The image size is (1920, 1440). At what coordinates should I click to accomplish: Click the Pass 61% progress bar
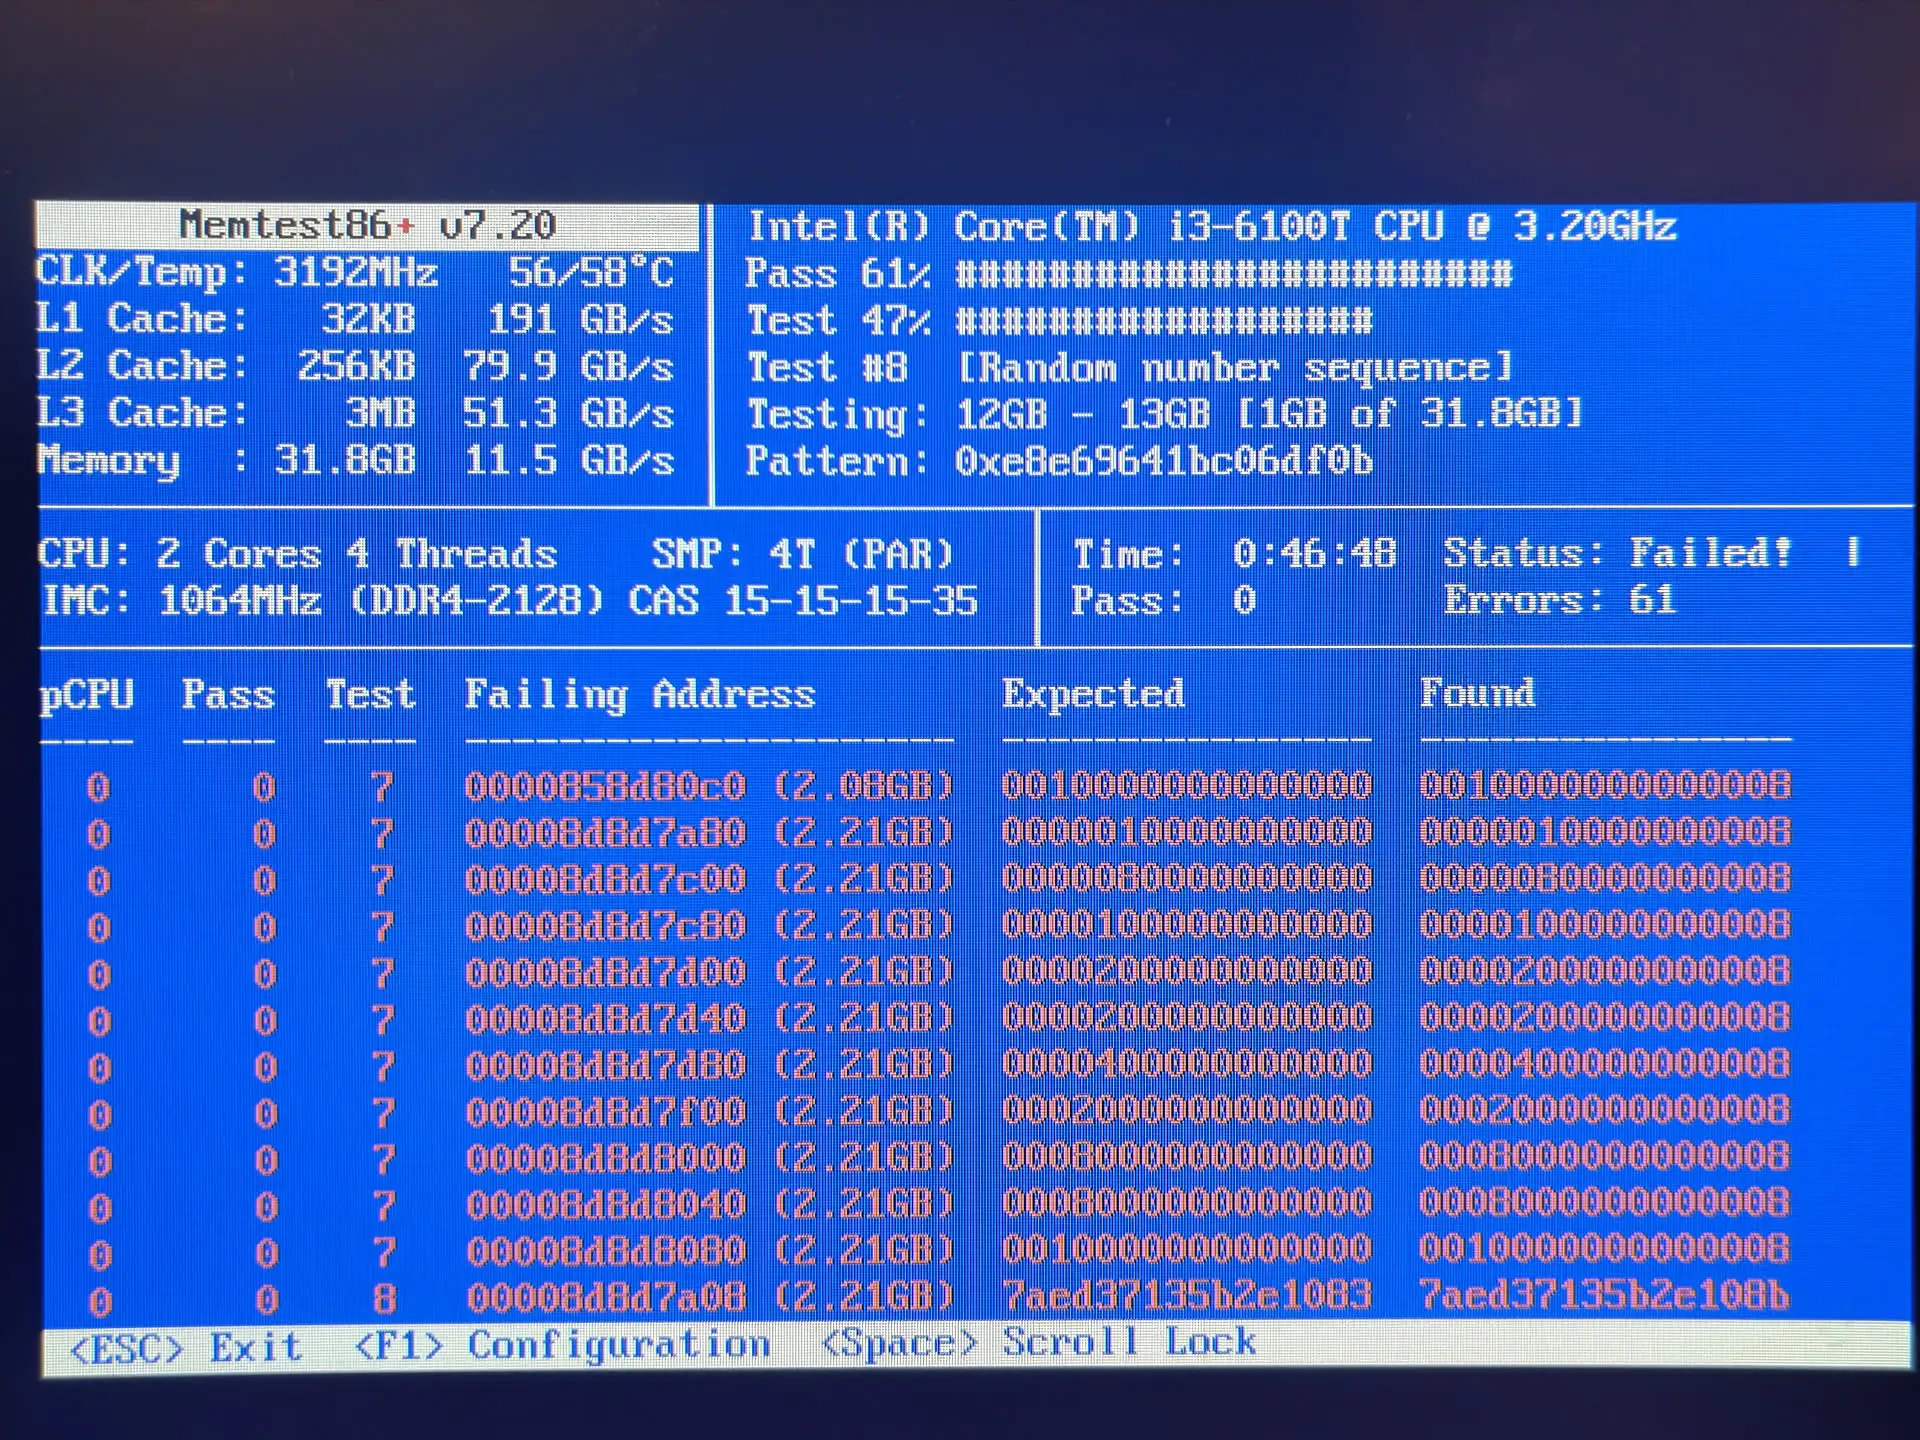pos(1233,274)
